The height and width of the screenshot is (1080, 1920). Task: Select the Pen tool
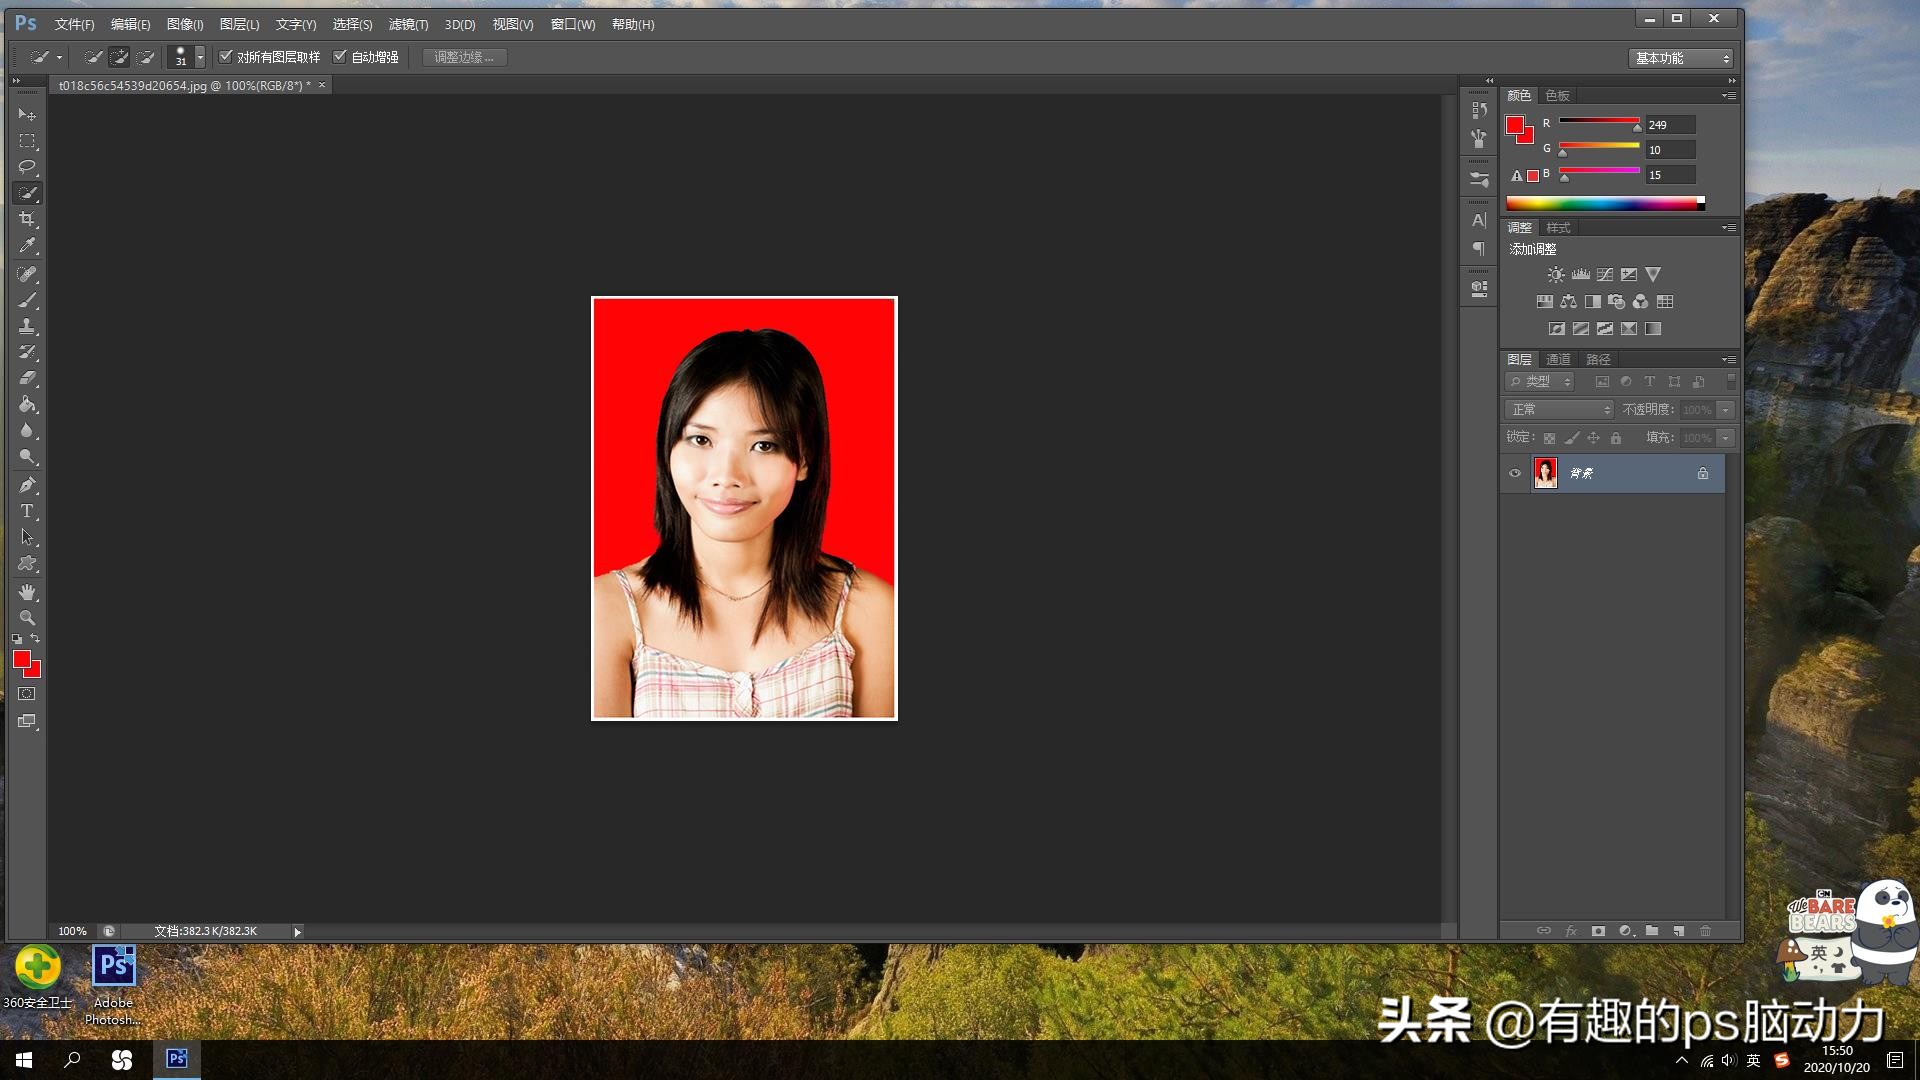click(27, 485)
